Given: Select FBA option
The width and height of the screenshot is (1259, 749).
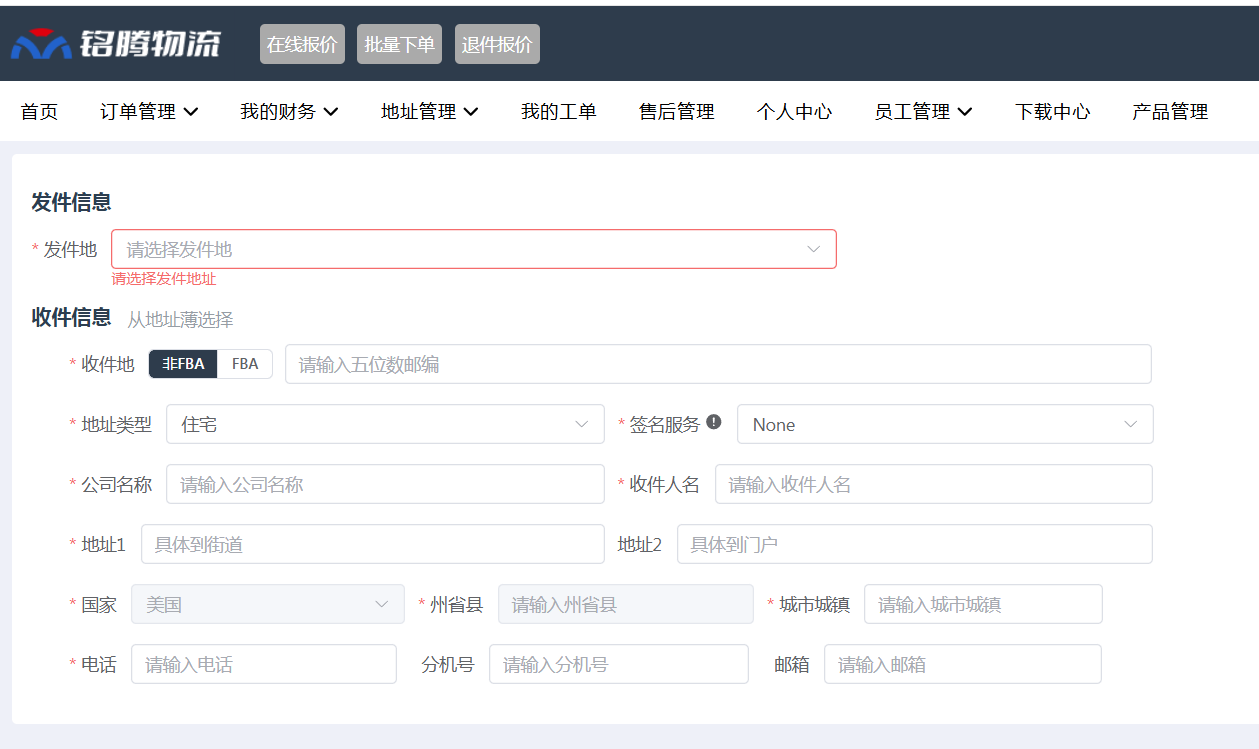Looking at the screenshot, I should pyautogui.click(x=245, y=364).
